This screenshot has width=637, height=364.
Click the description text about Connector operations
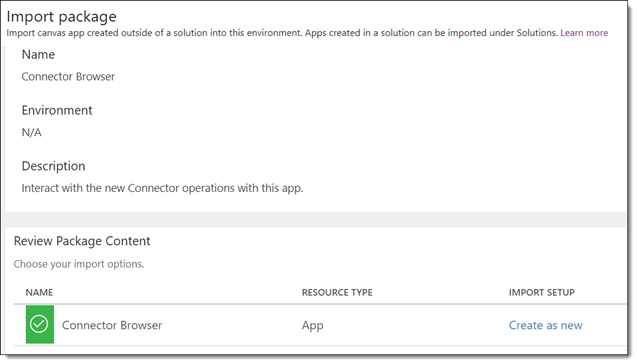click(162, 188)
